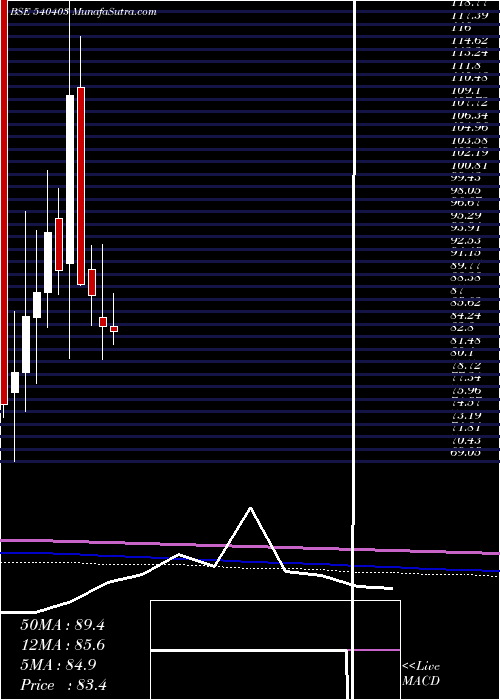500x700 pixels.
Task: Click the tall red candlestick beside the white one
Action: (81, 186)
